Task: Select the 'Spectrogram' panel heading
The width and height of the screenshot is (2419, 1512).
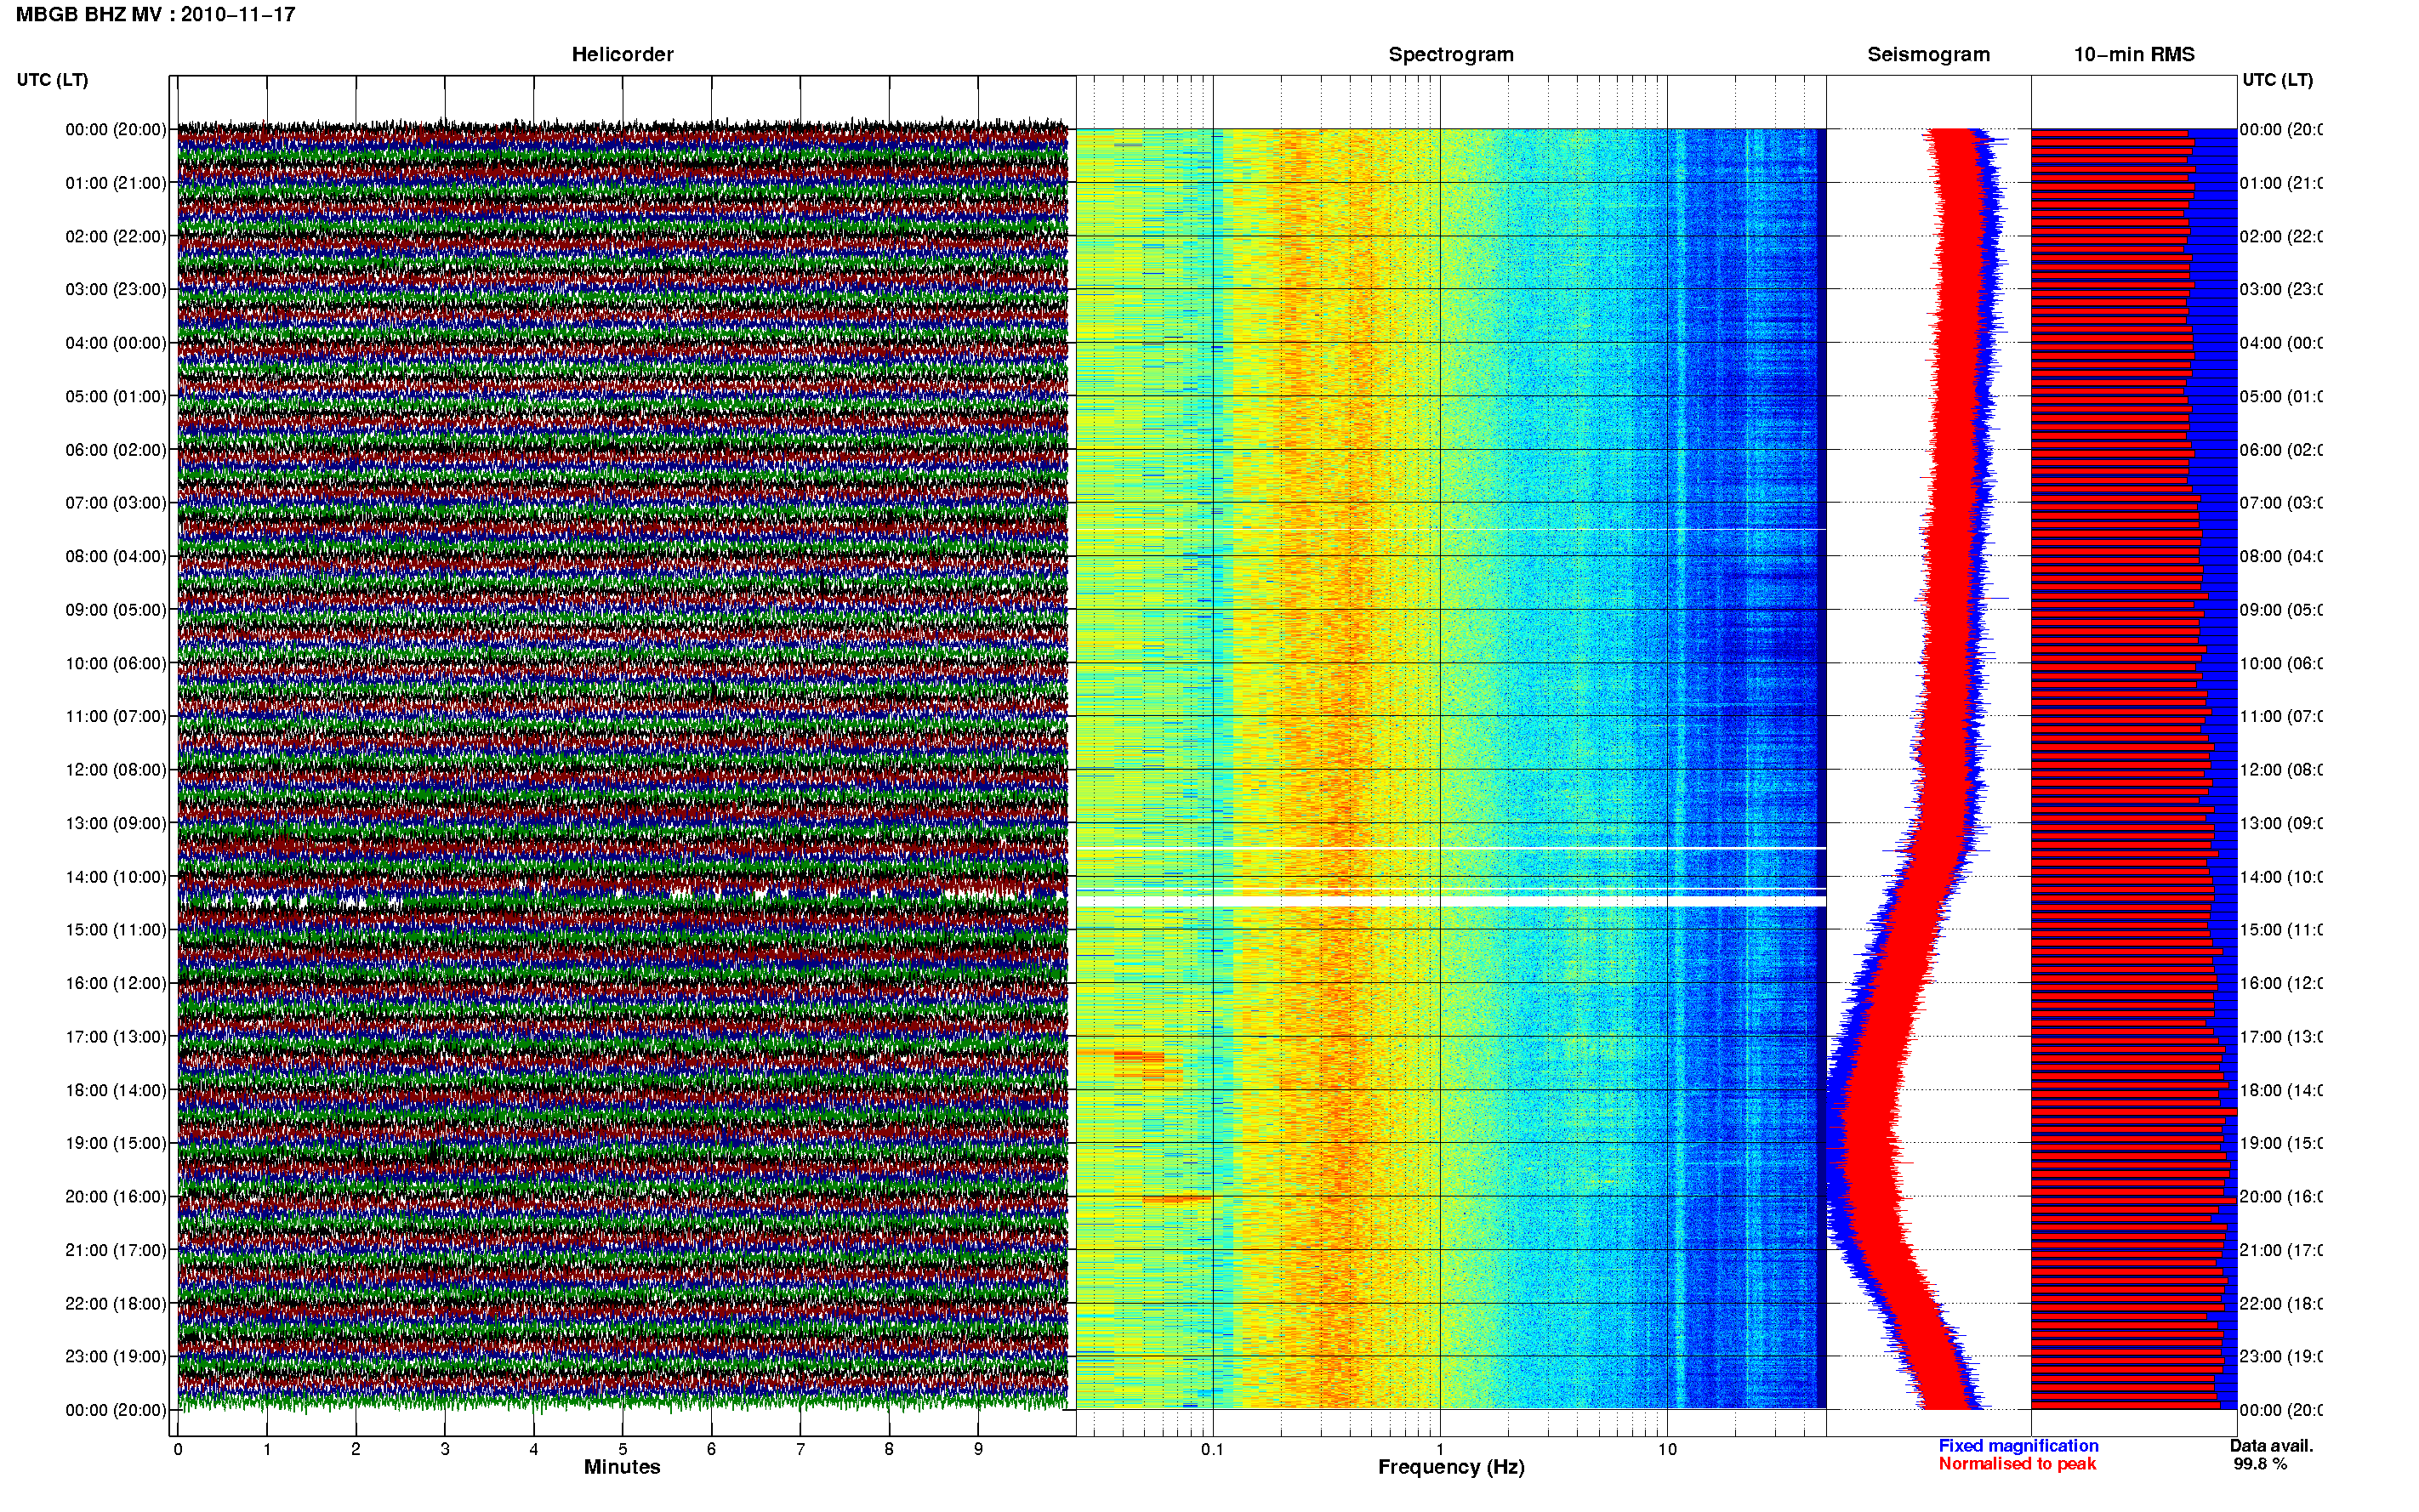Action: point(1451,54)
